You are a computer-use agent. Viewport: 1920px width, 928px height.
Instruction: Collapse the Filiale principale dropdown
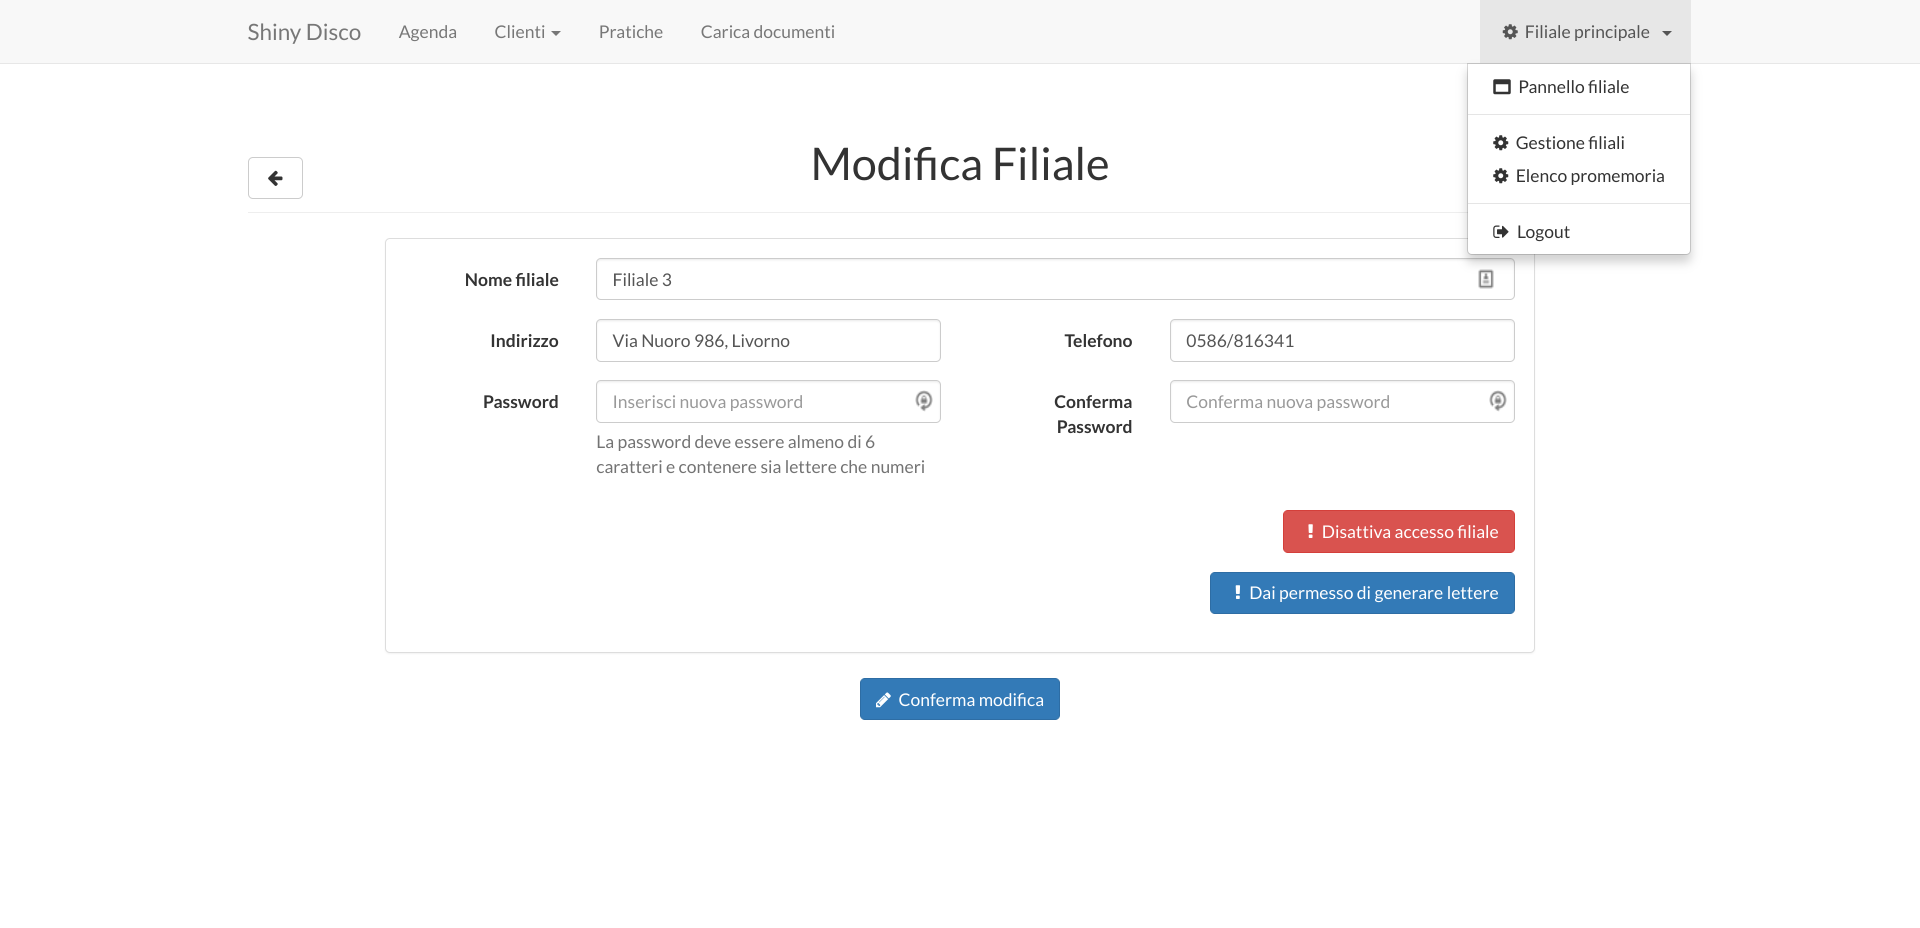coord(1585,32)
